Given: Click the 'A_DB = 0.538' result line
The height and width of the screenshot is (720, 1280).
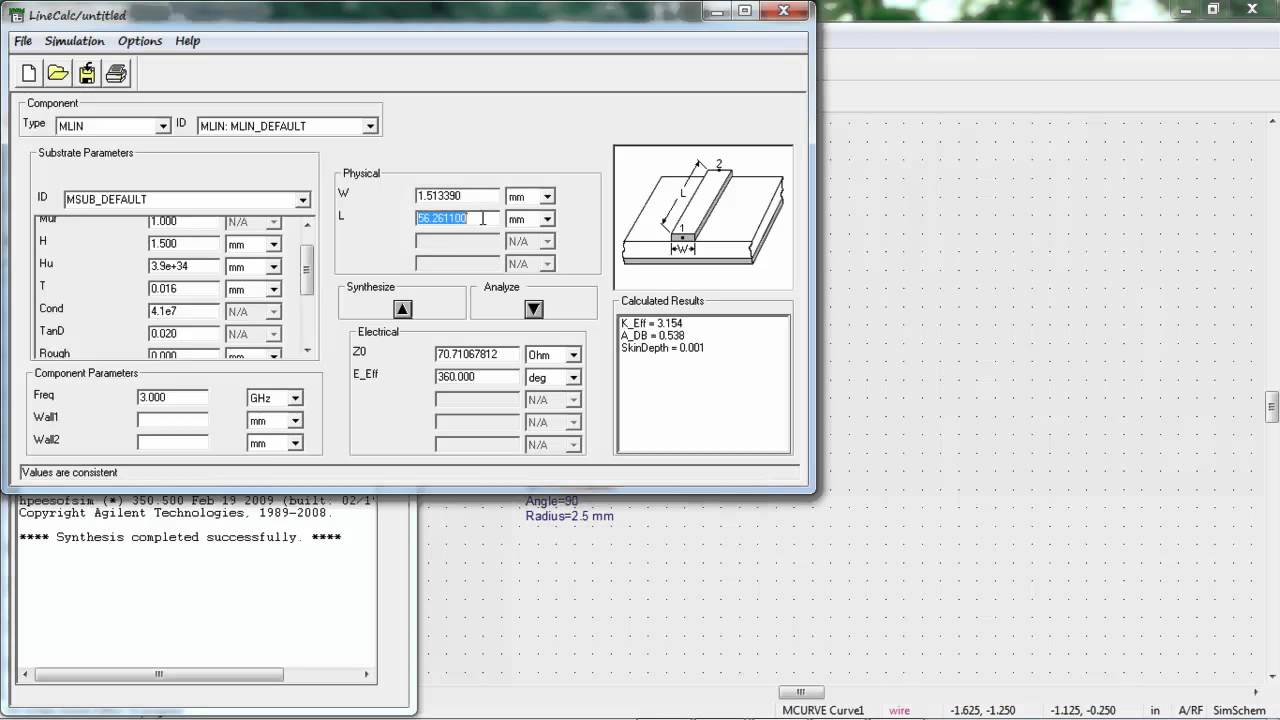Looking at the screenshot, I should [x=653, y=336].
